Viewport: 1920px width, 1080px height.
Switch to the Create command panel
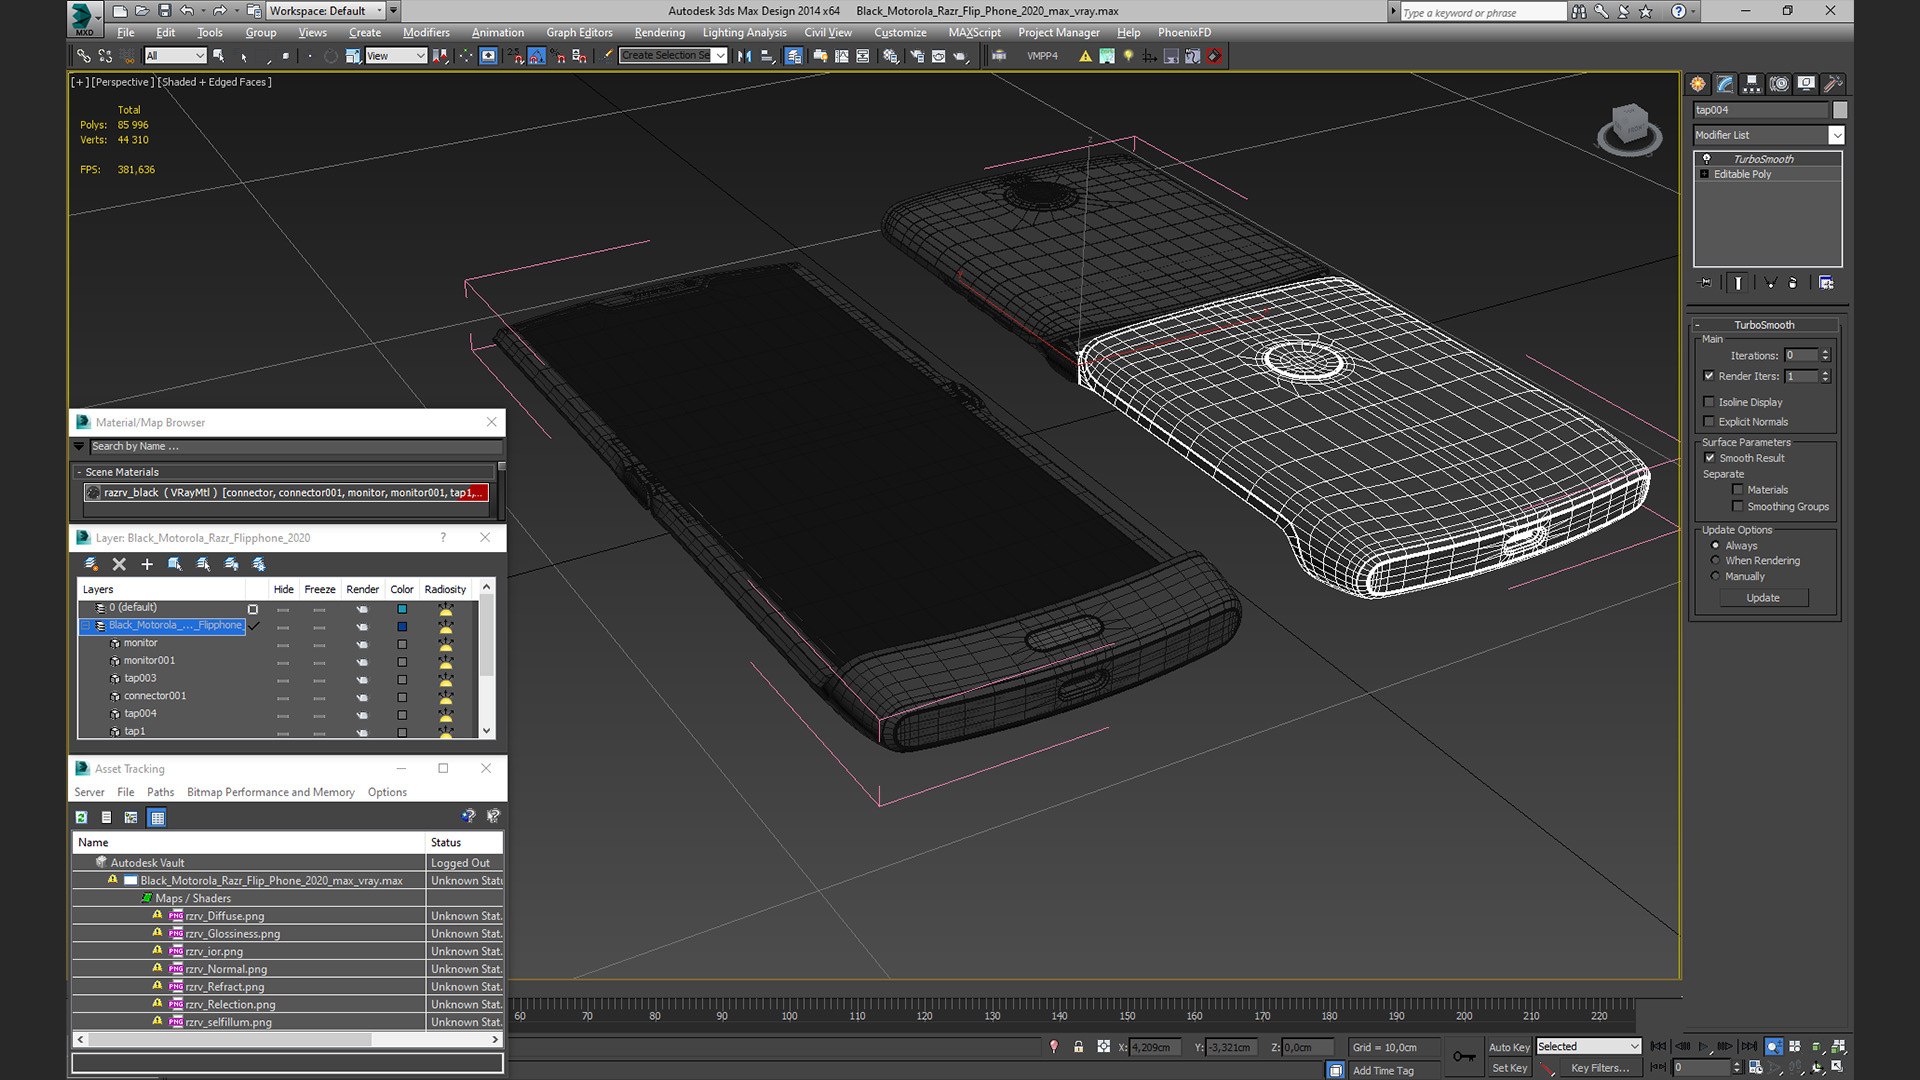pyautogui.click(x=1697, y=84)
